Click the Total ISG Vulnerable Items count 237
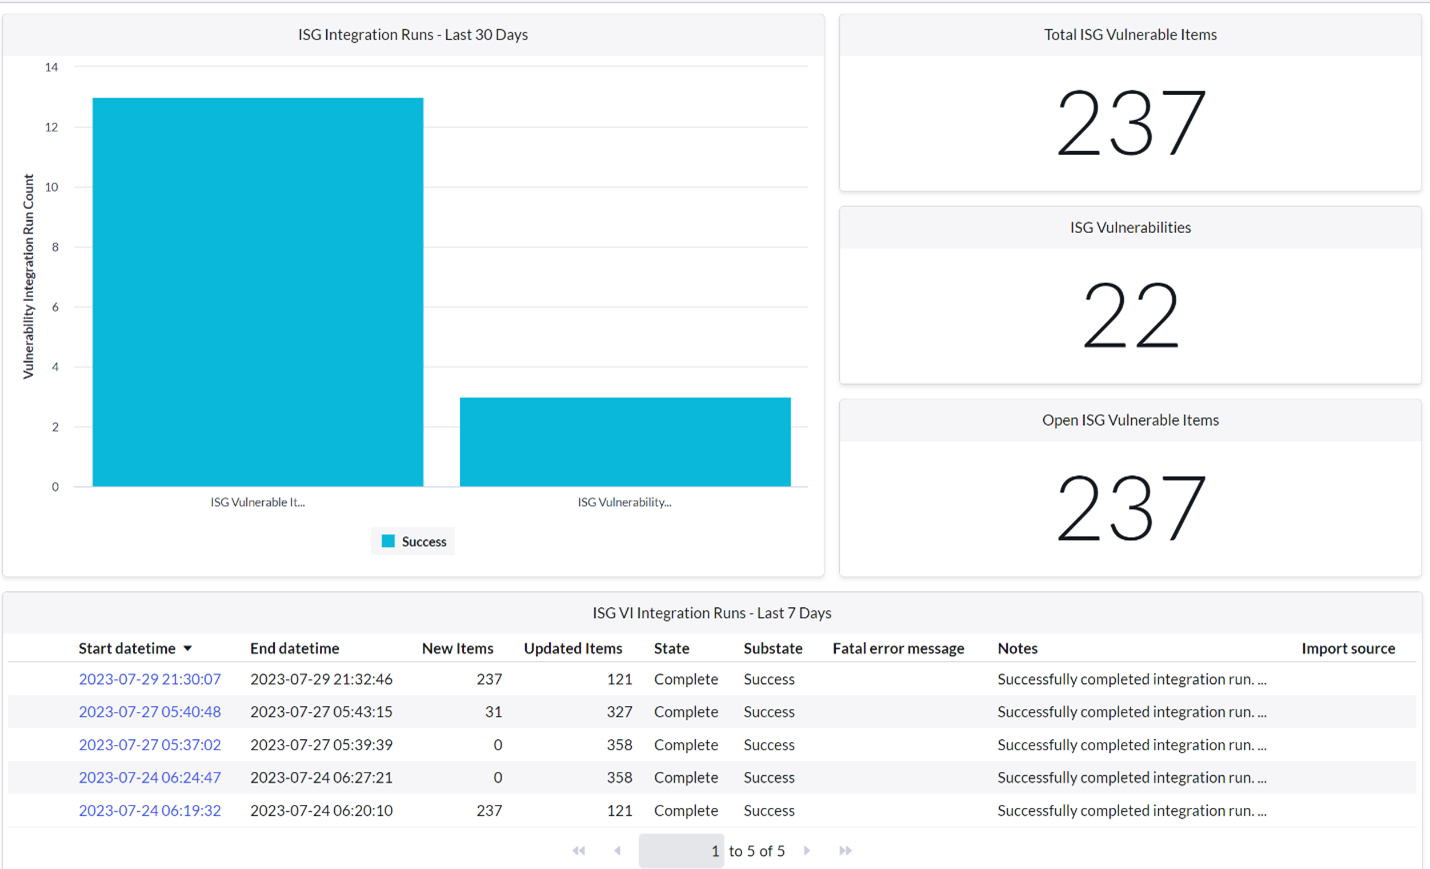Viewport: 1430px width, 869px height. [x=1130, y=122]
